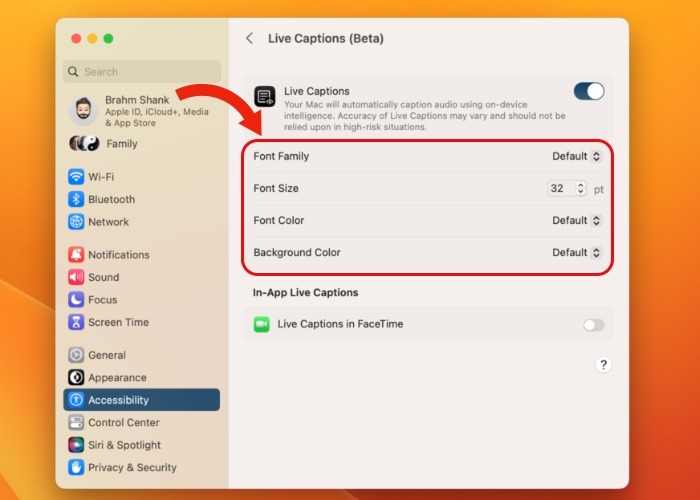Click the Family avatars icon

[x=84, y=143]
